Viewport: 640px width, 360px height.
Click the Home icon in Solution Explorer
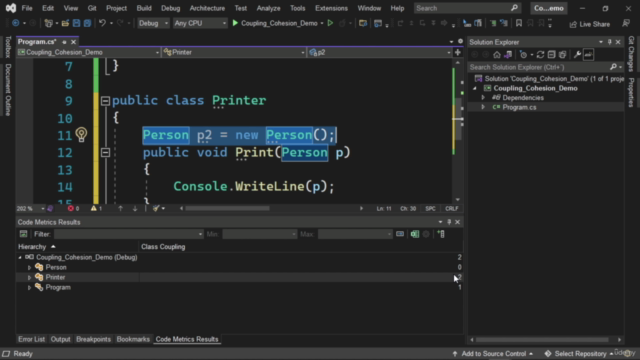click(x=497, y=55)
